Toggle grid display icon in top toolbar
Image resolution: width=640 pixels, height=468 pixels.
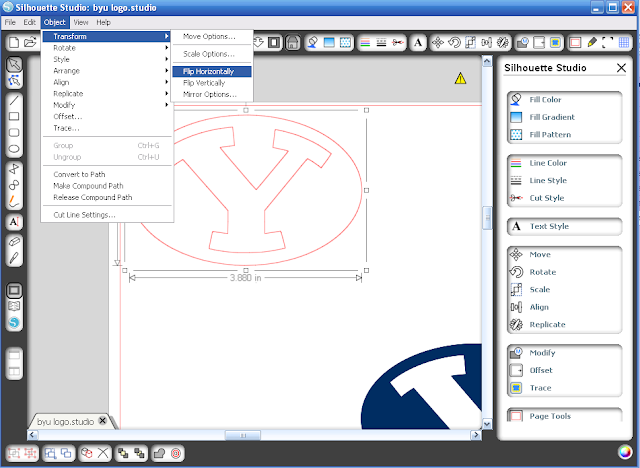click(x=624, y=42)
